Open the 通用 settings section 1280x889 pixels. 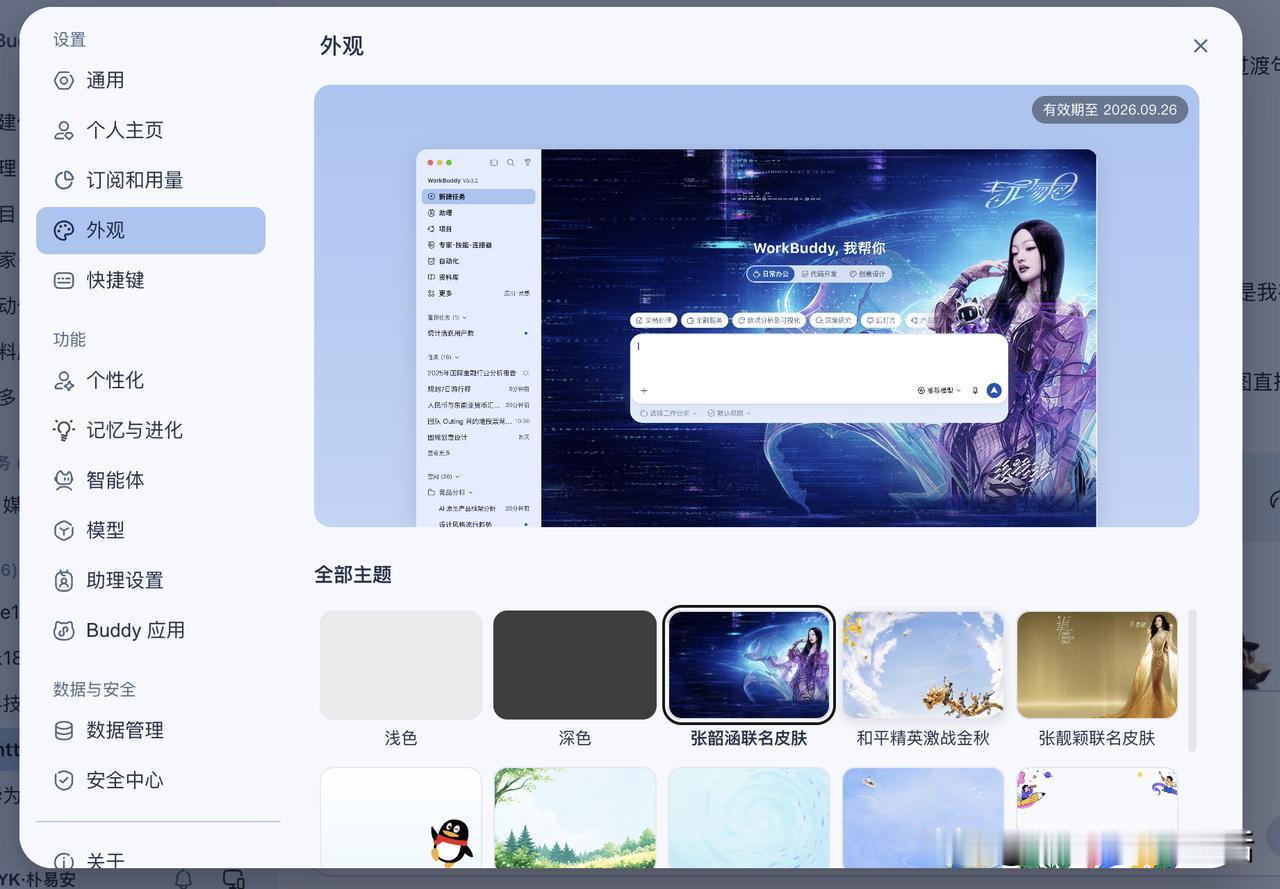150,80
